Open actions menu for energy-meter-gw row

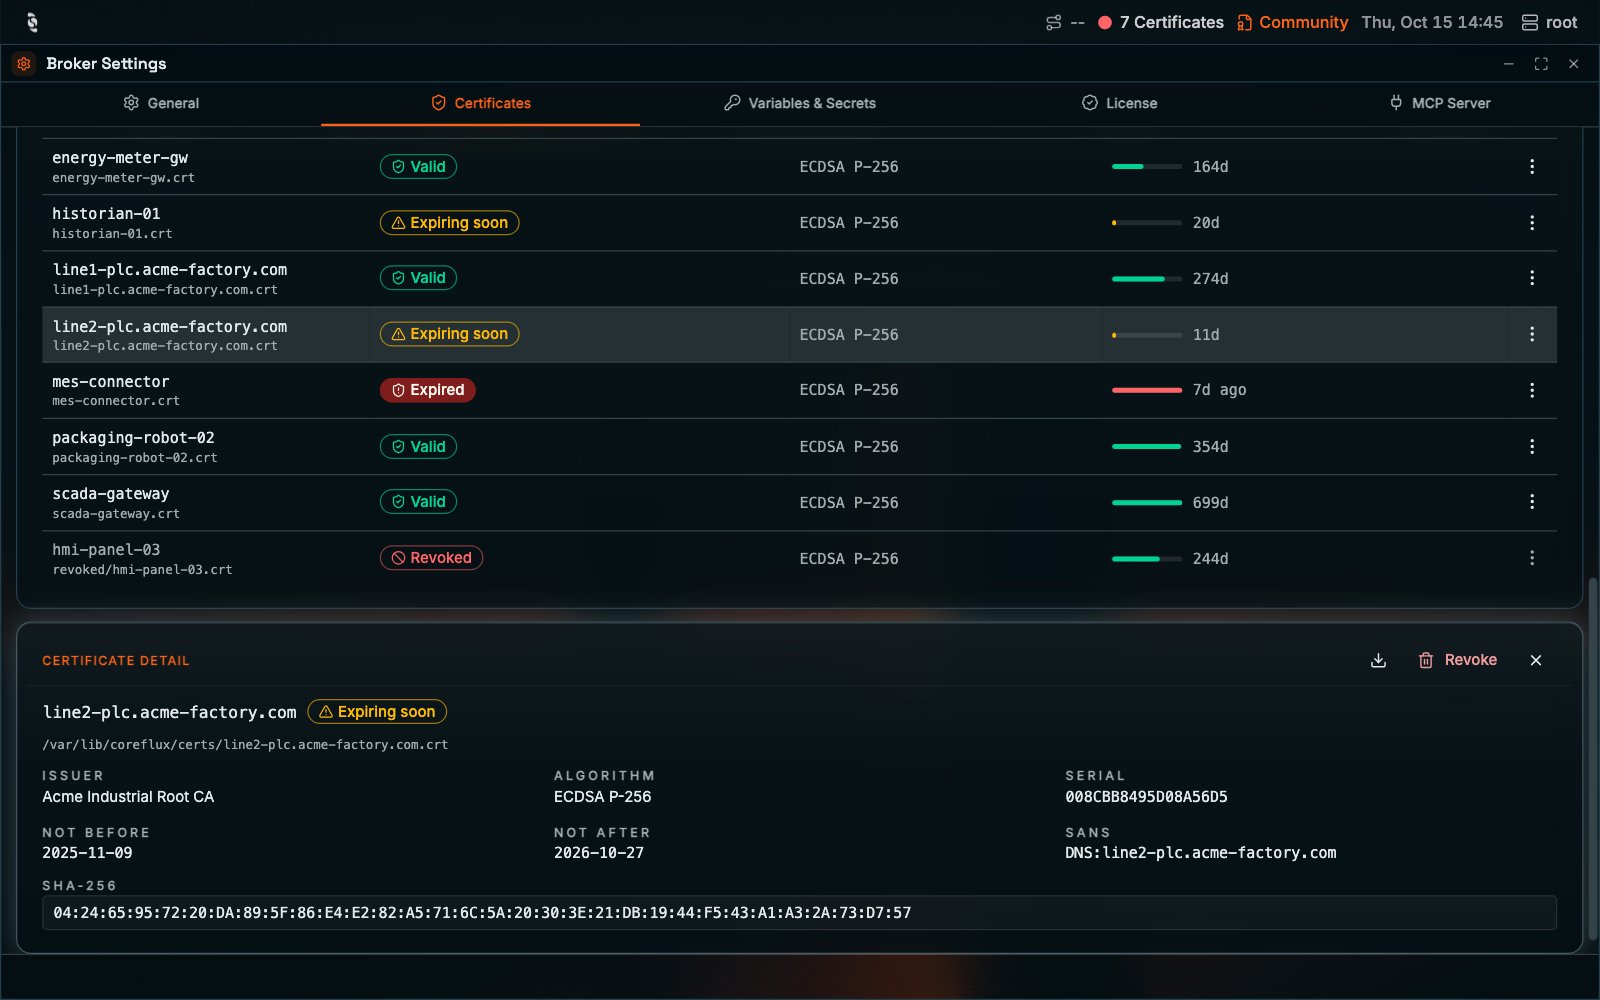(1531, 167)
